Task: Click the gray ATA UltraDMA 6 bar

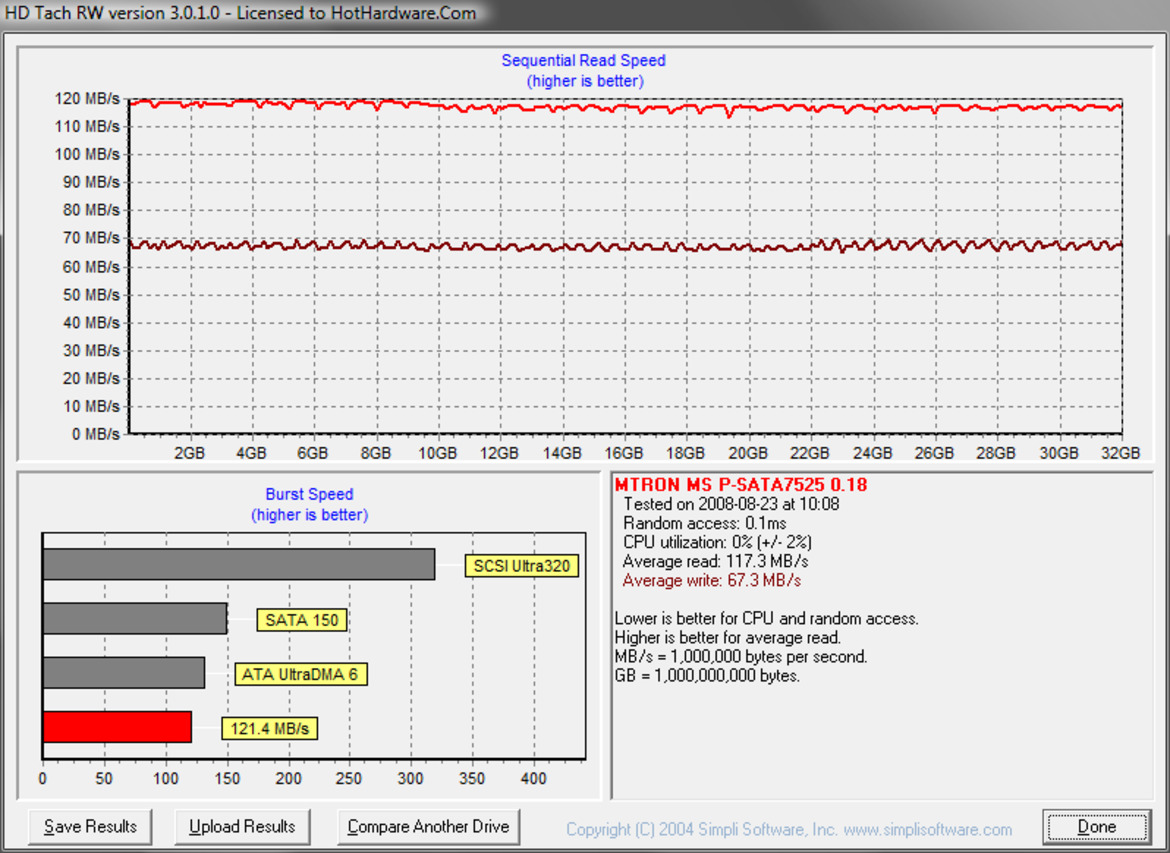Action: tap(124, 672)
